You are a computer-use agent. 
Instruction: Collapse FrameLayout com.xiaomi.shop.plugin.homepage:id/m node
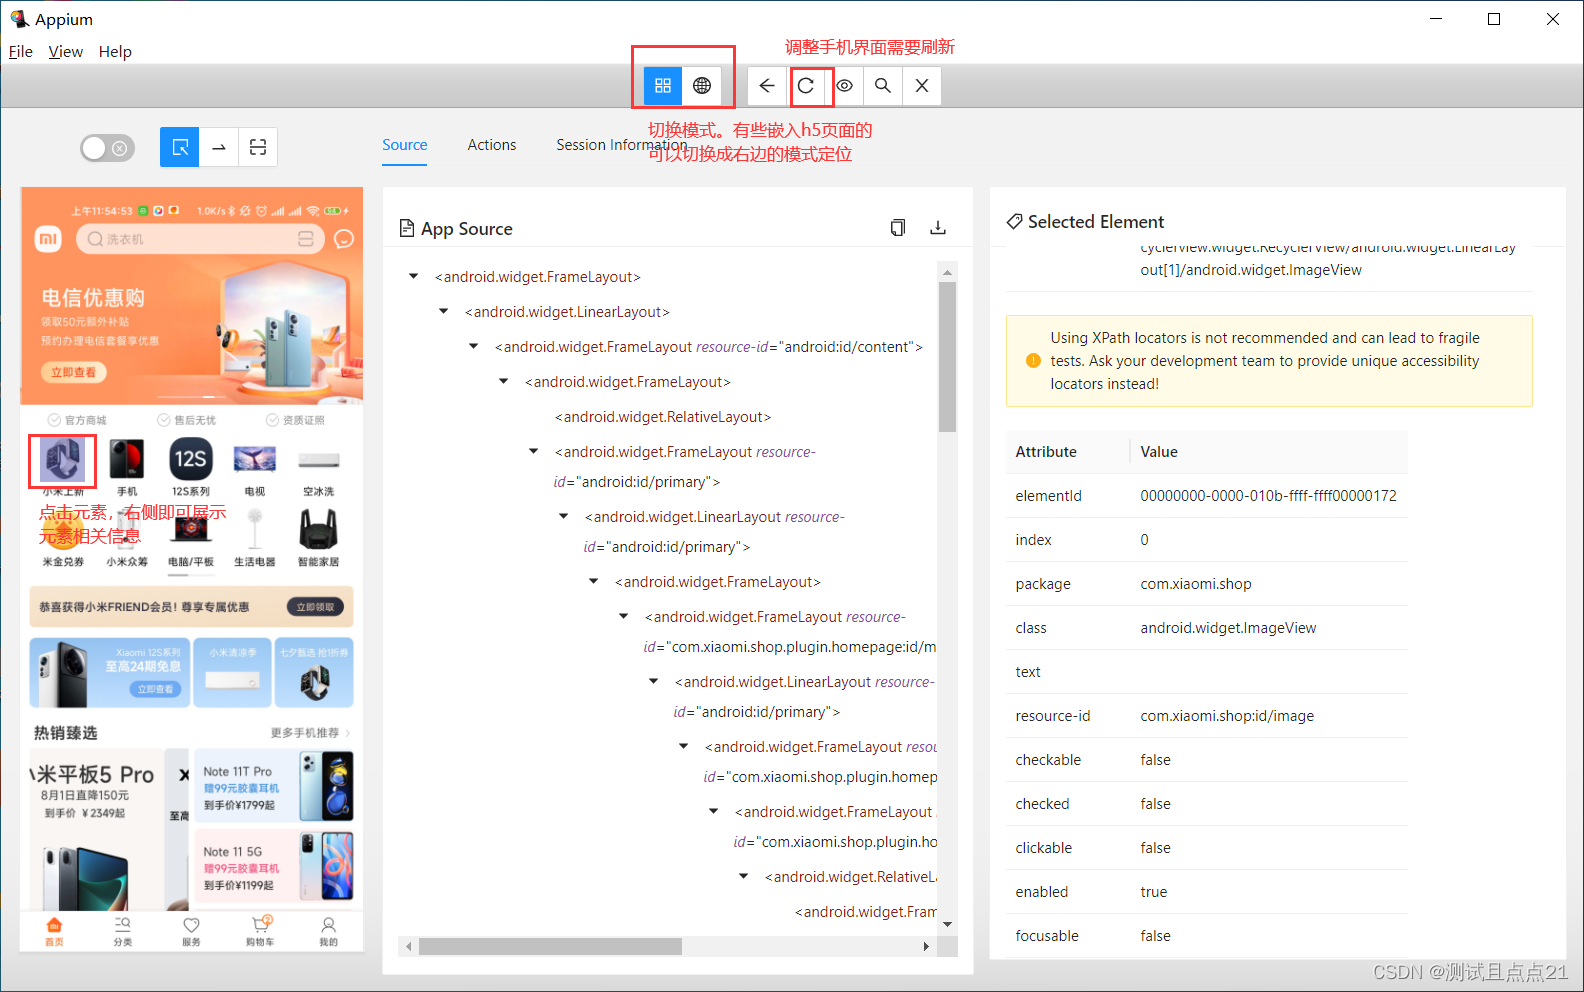(623, 617)
